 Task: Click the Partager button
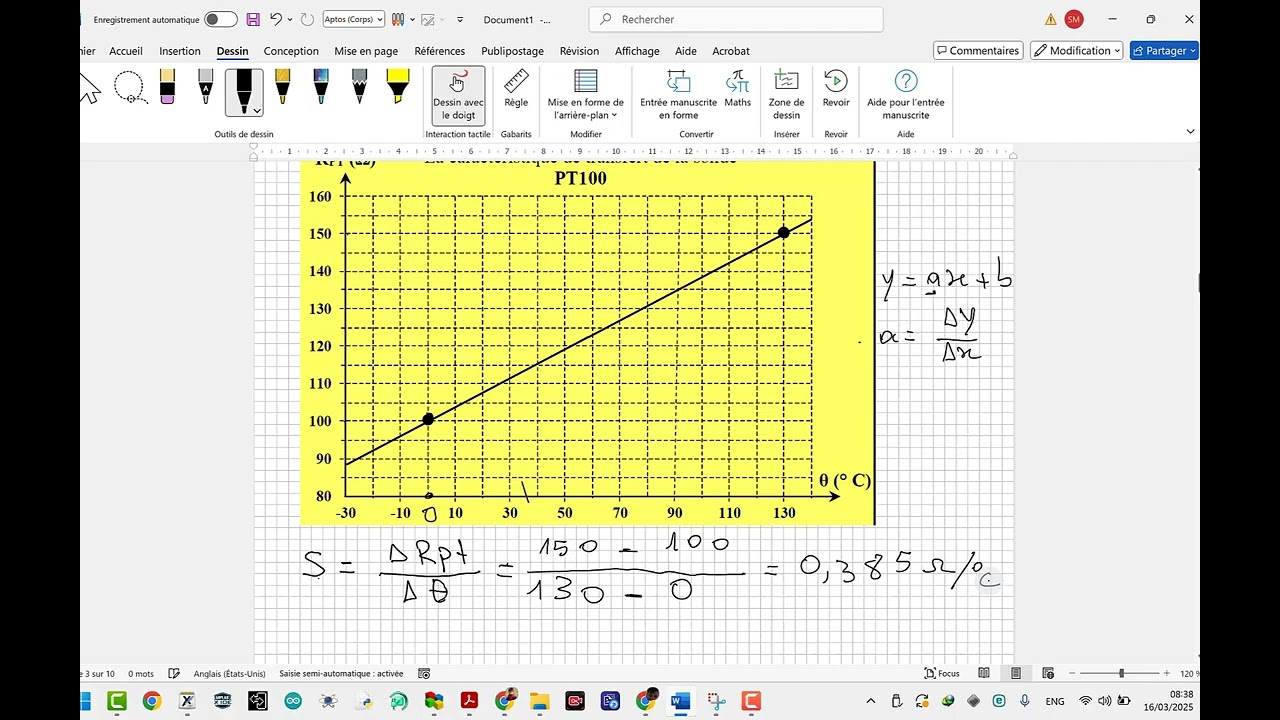tap(1164, 51)
